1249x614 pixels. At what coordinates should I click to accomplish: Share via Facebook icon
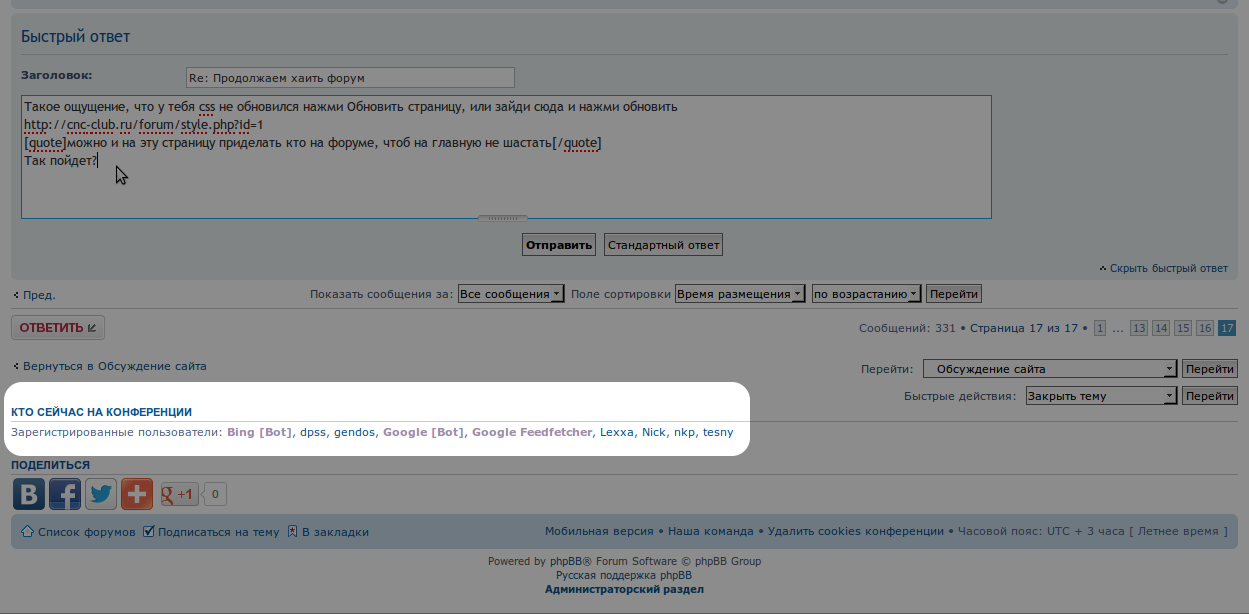click(x=65, y=494)
